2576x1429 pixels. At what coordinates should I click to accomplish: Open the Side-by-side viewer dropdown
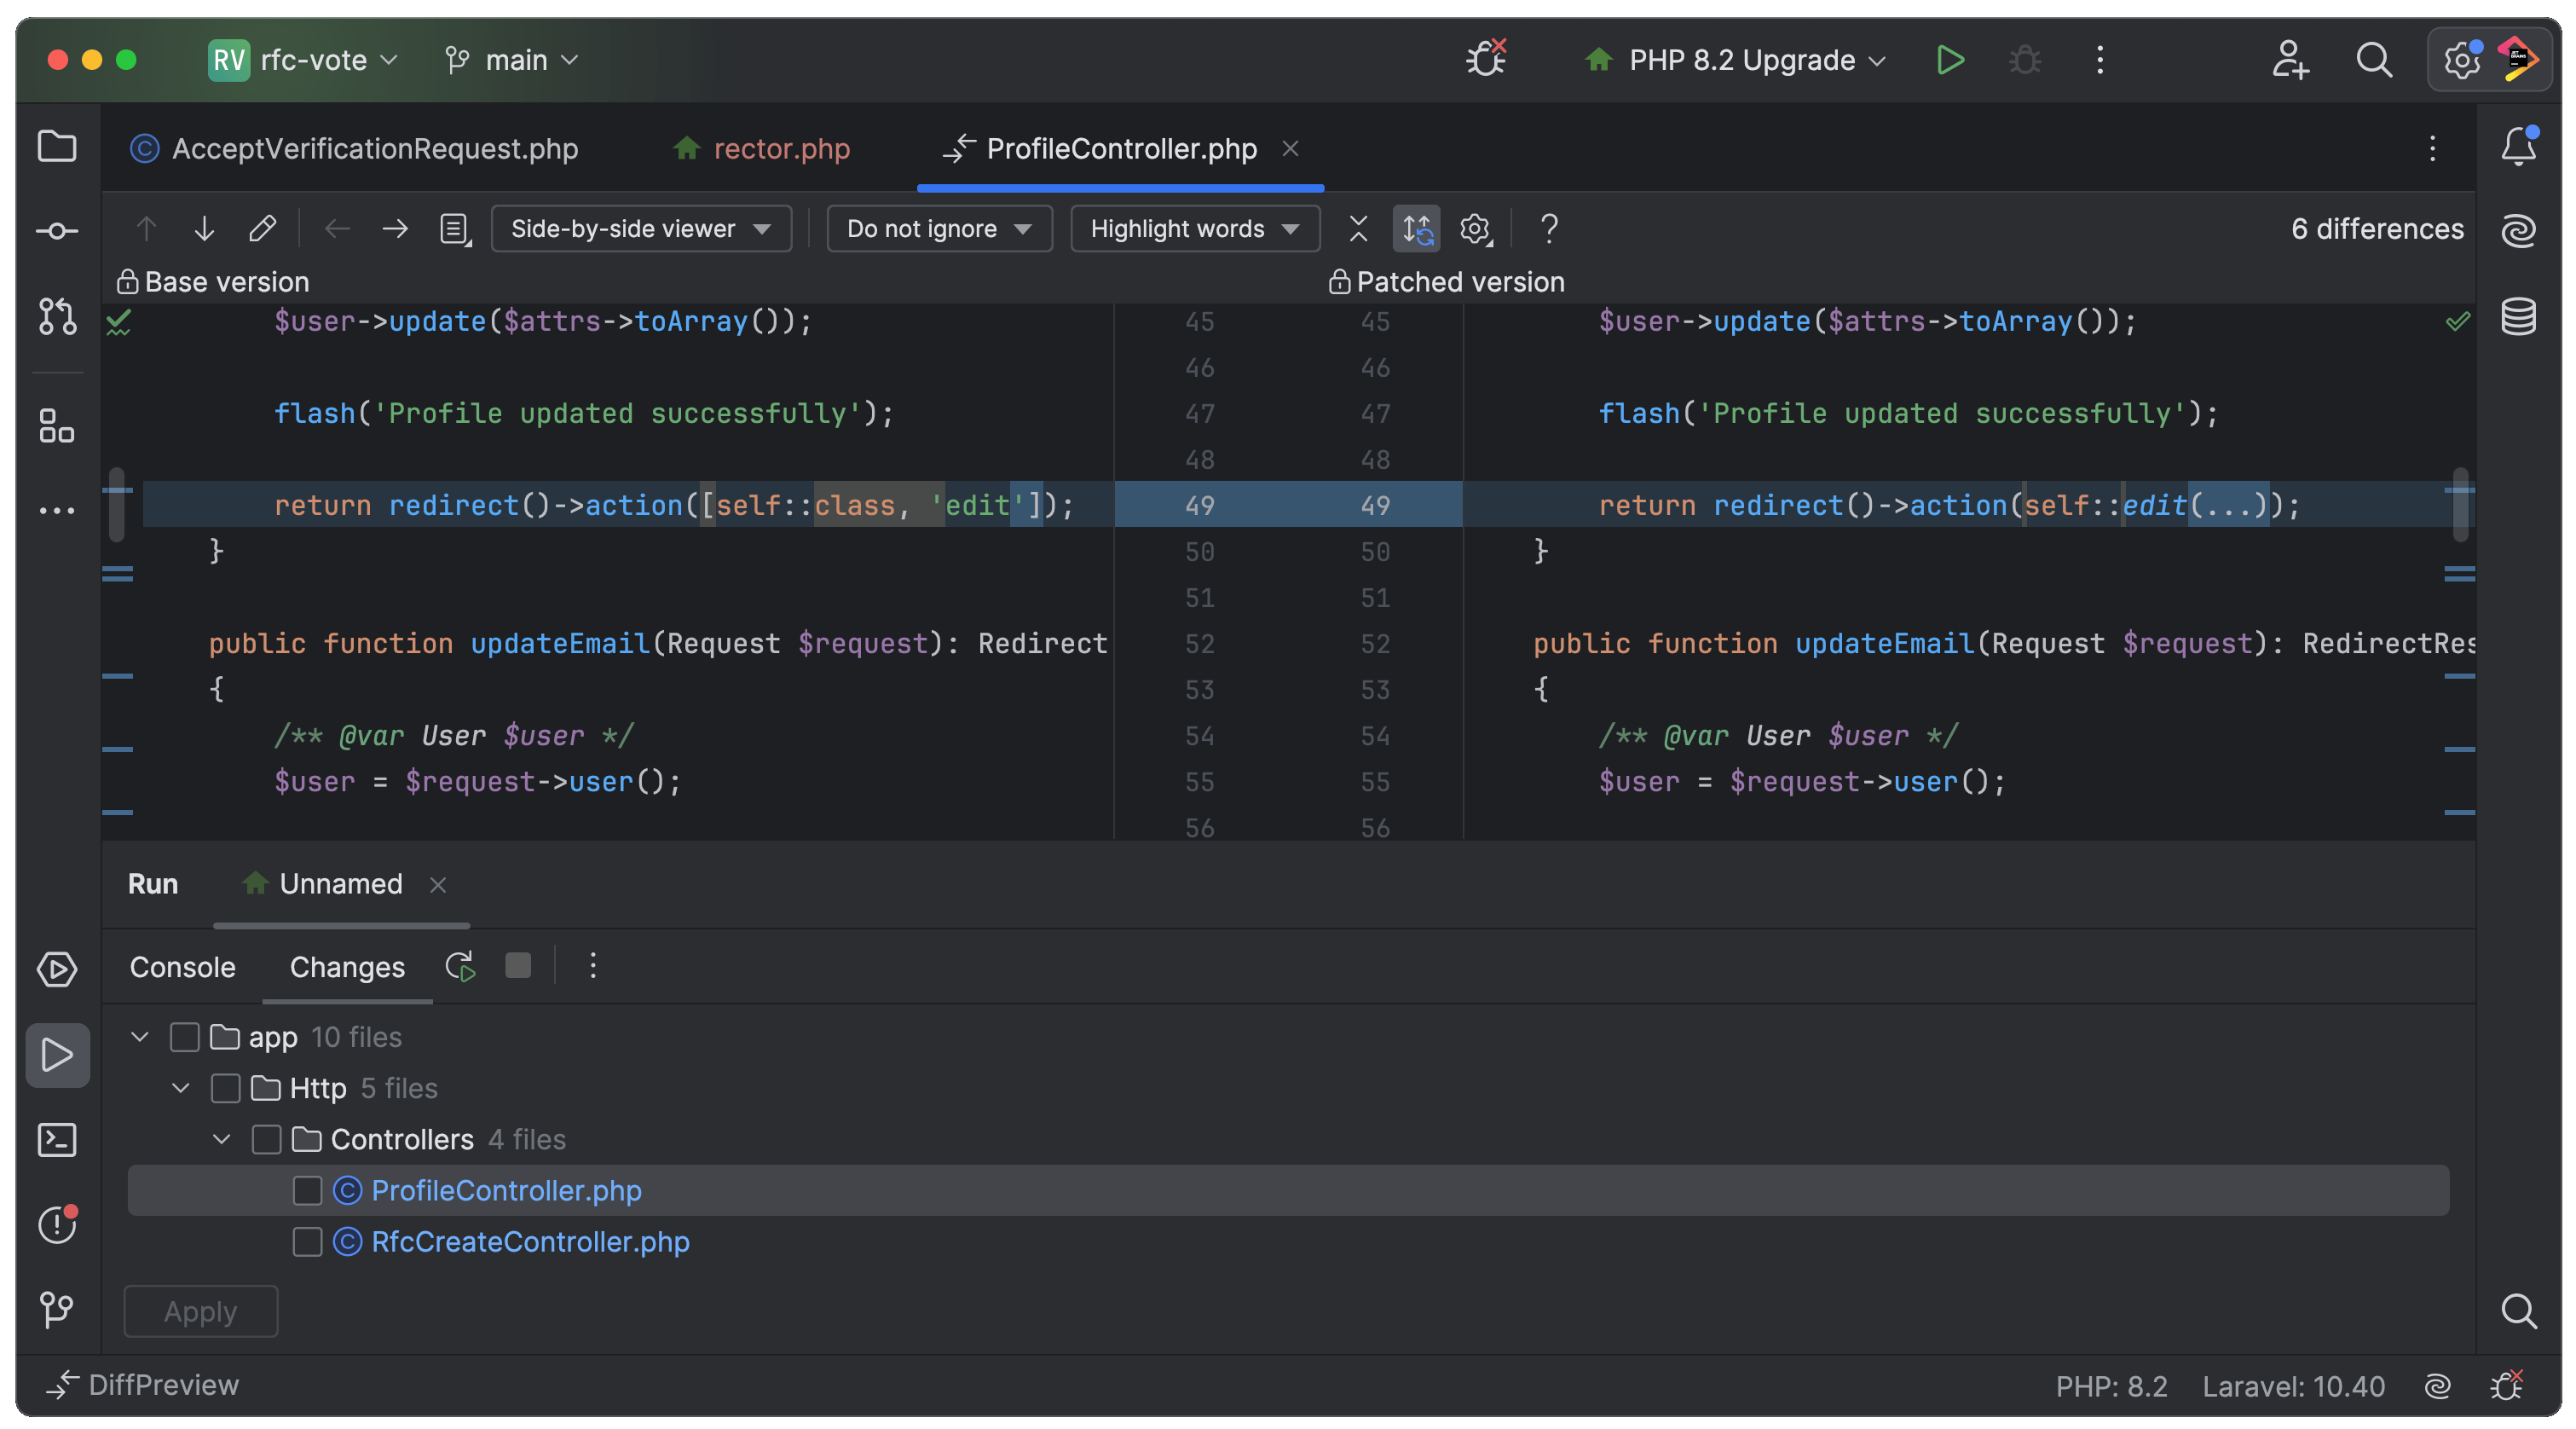click(641, 229)
